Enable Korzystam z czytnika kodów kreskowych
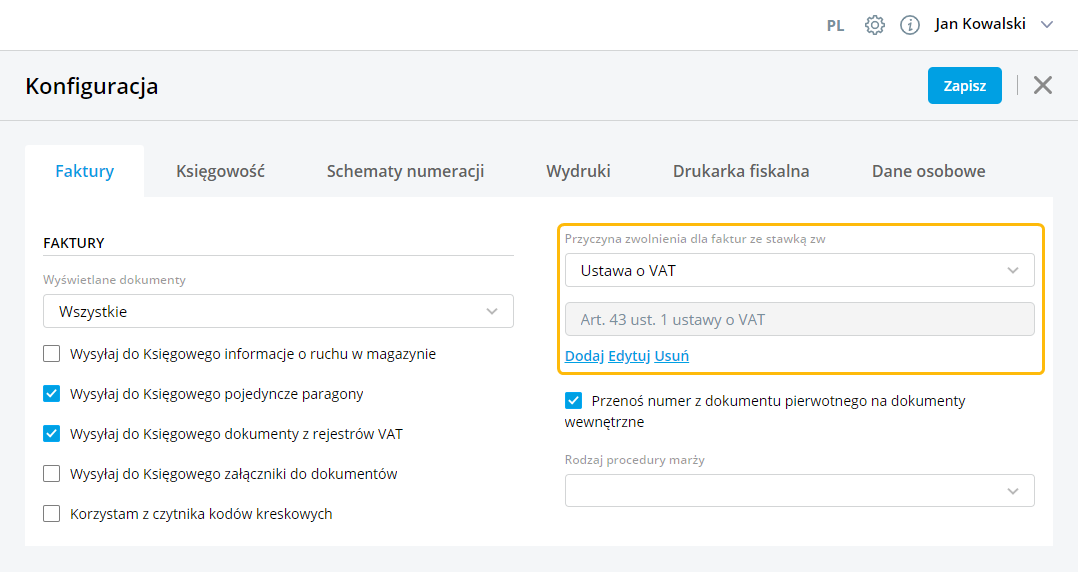 click(52, 514)
